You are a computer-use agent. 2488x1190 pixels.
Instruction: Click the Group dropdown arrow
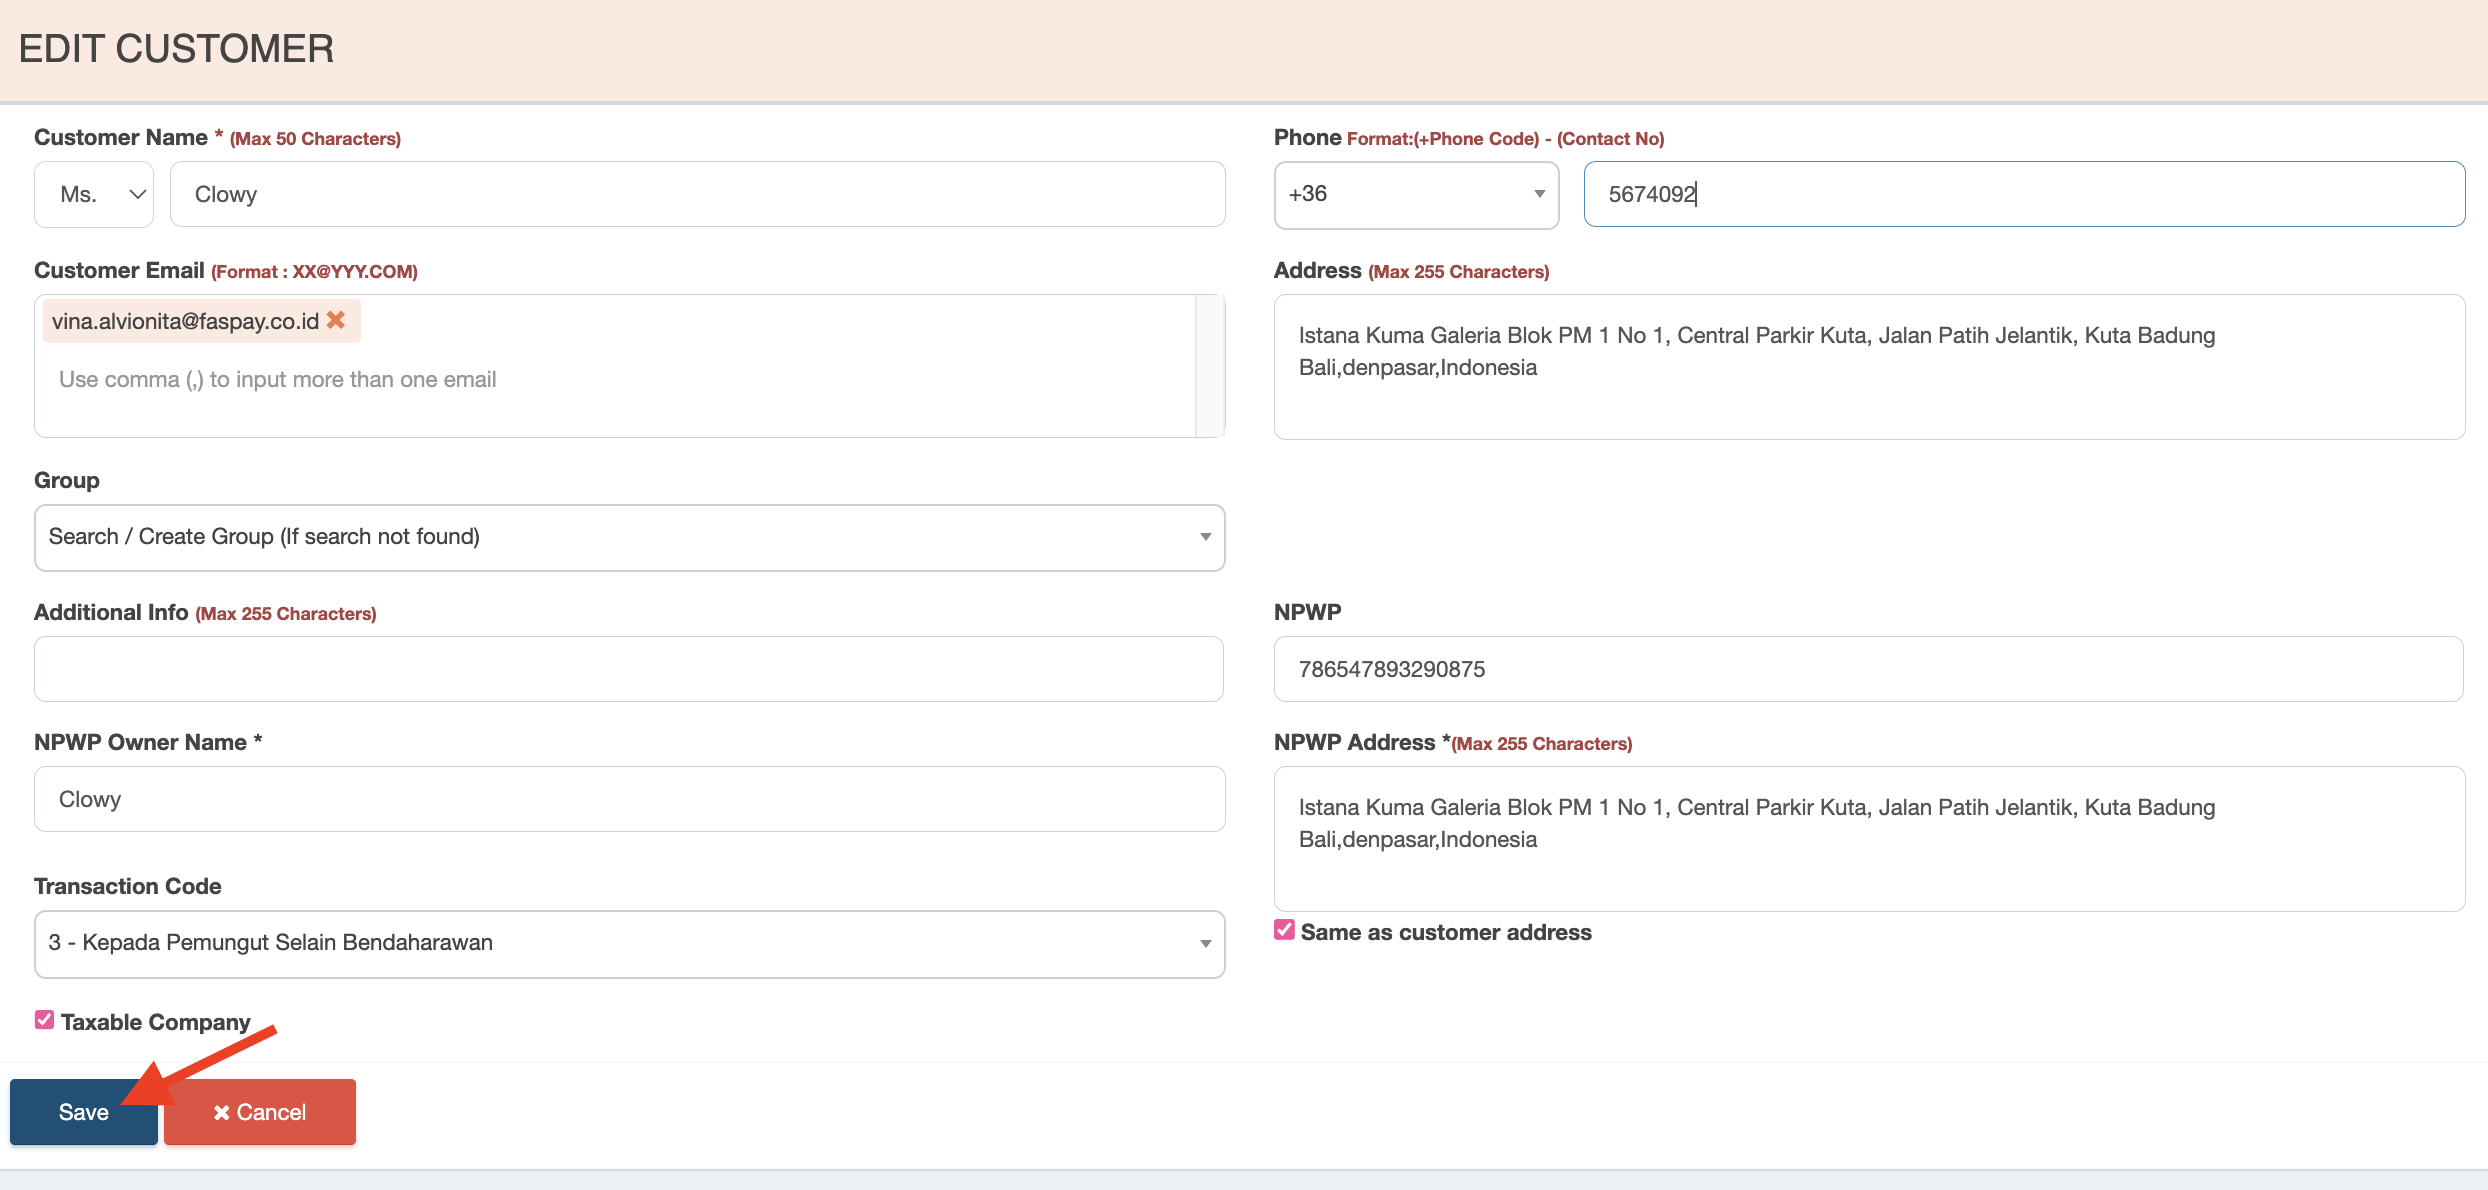tap(1205, 537)
